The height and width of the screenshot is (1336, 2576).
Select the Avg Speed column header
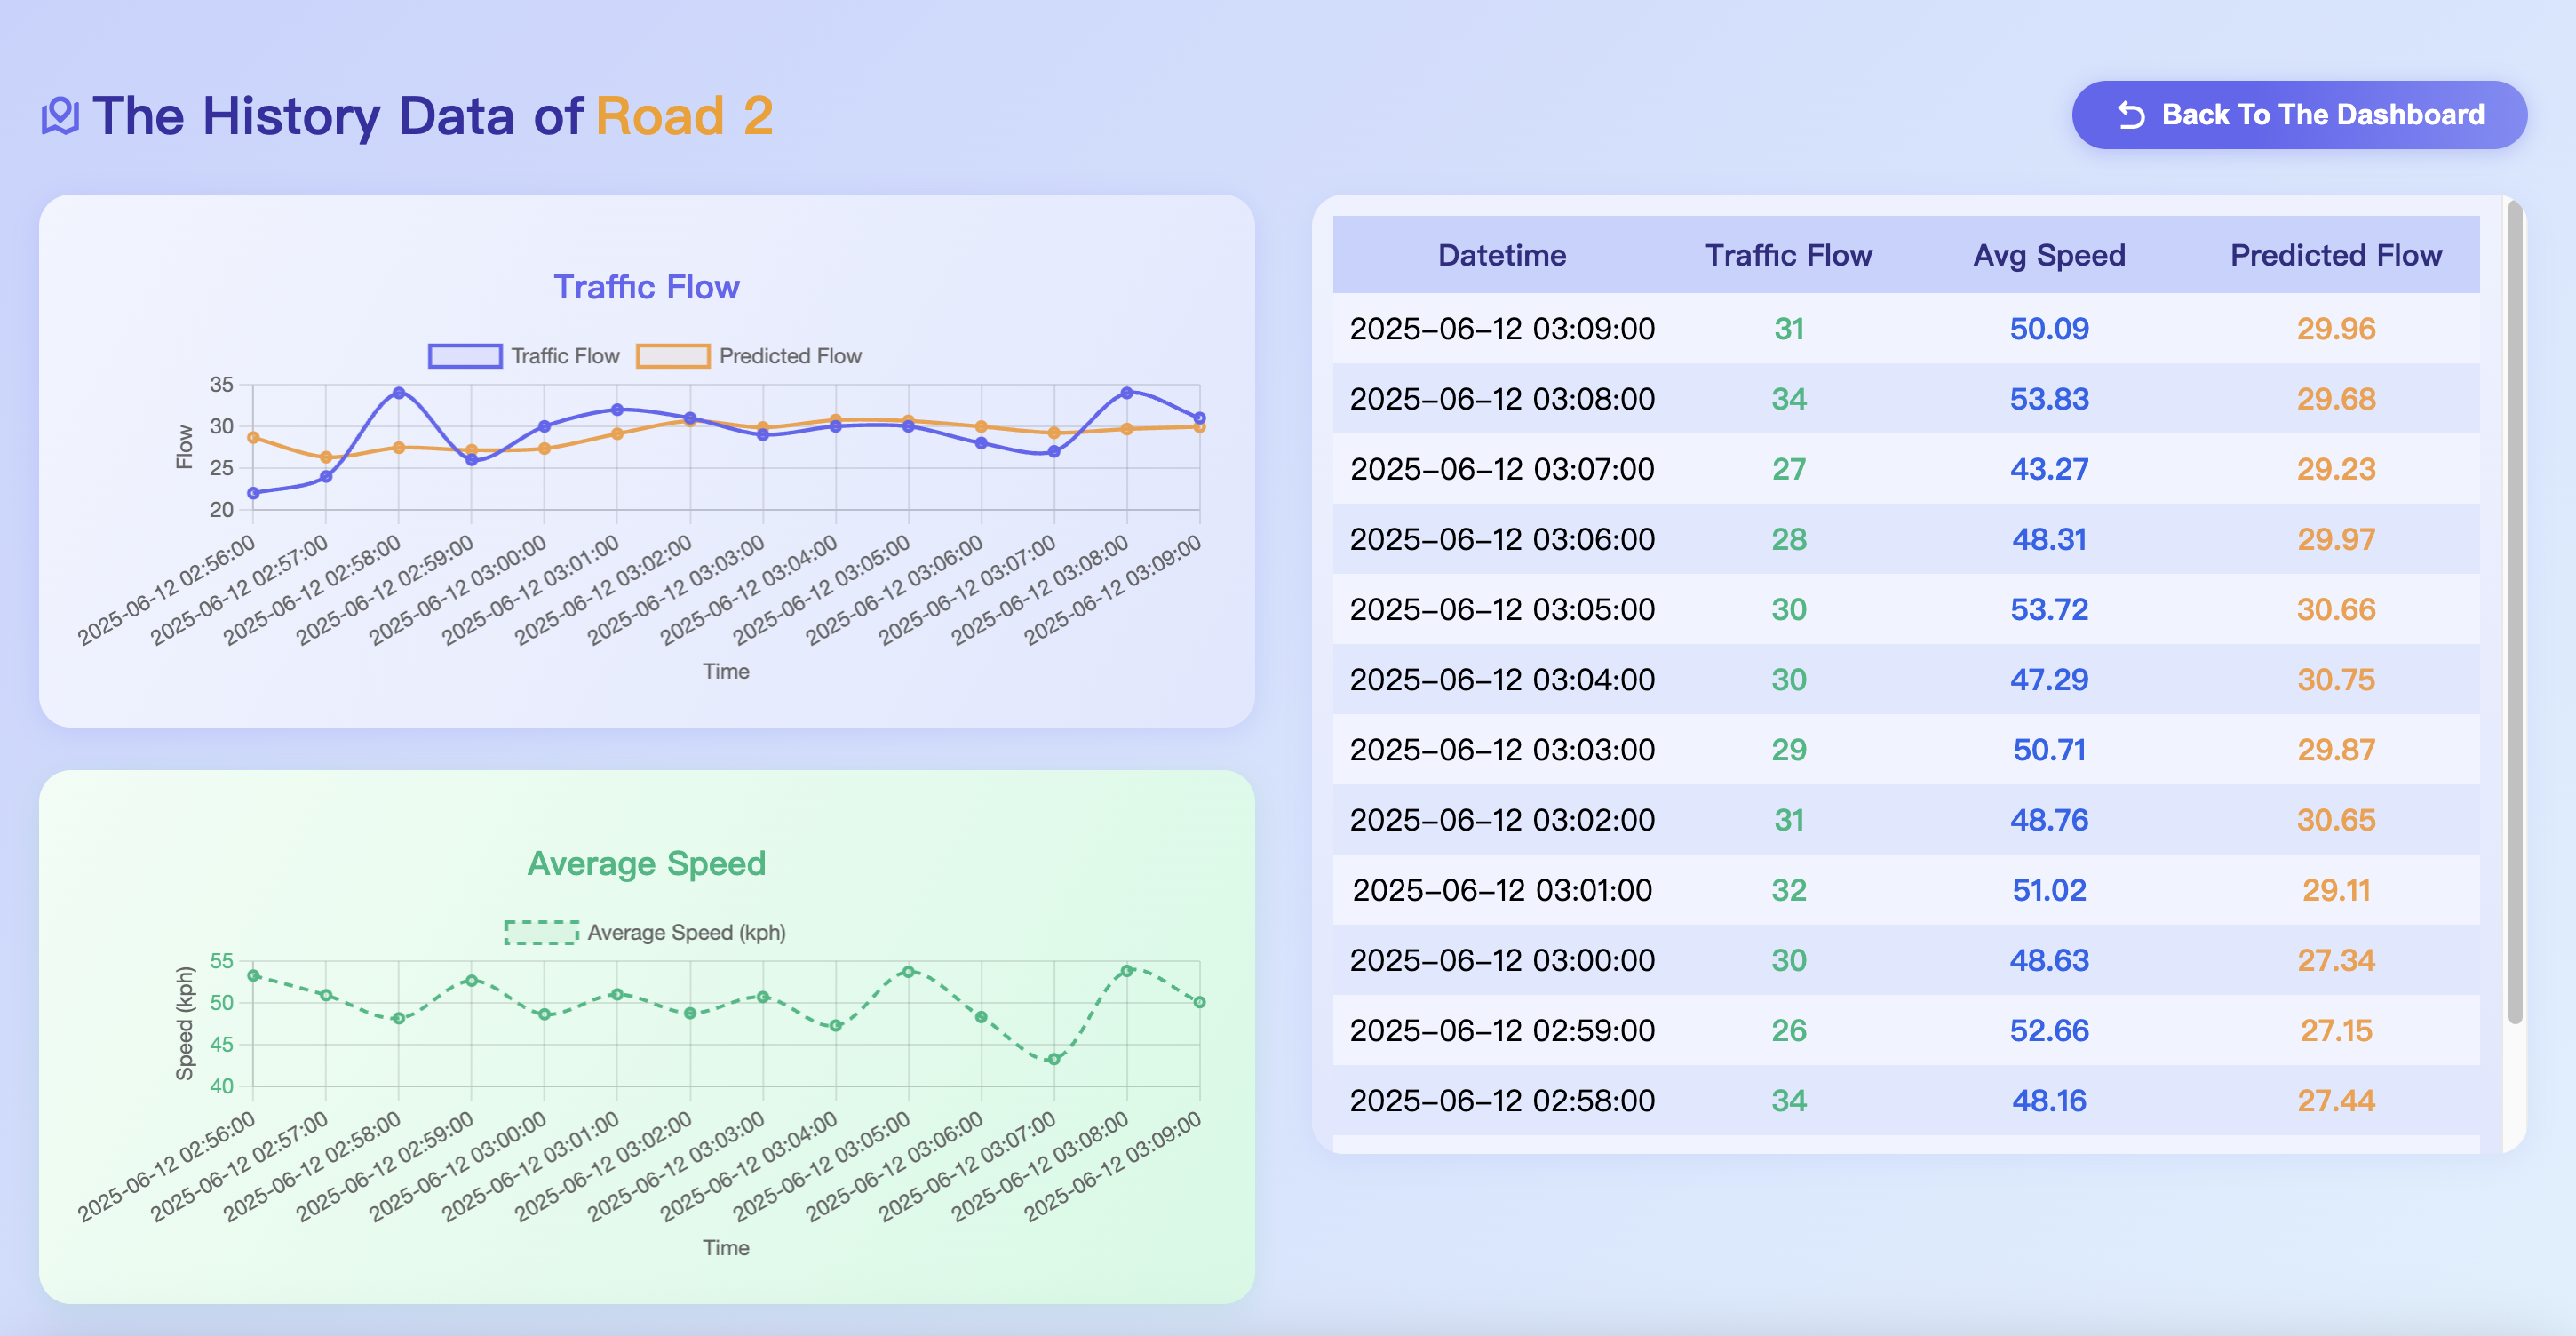coord(2049,255)
